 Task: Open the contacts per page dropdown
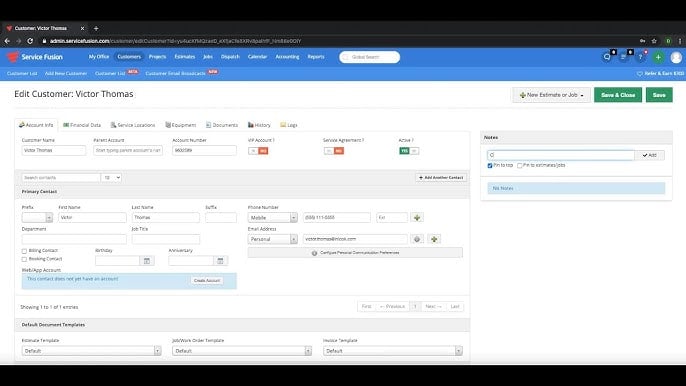tap(111, 178)
